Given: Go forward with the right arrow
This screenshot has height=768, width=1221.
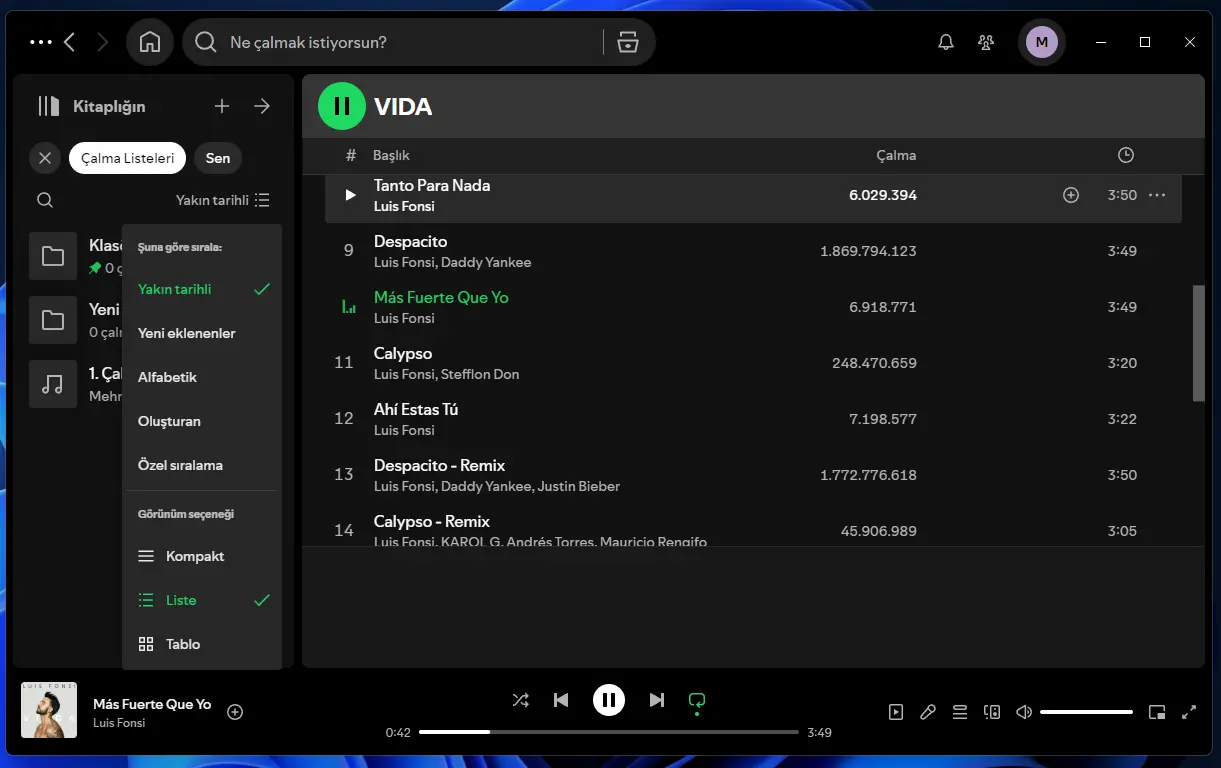Looking at the screenshot, I should pos(102,42).
